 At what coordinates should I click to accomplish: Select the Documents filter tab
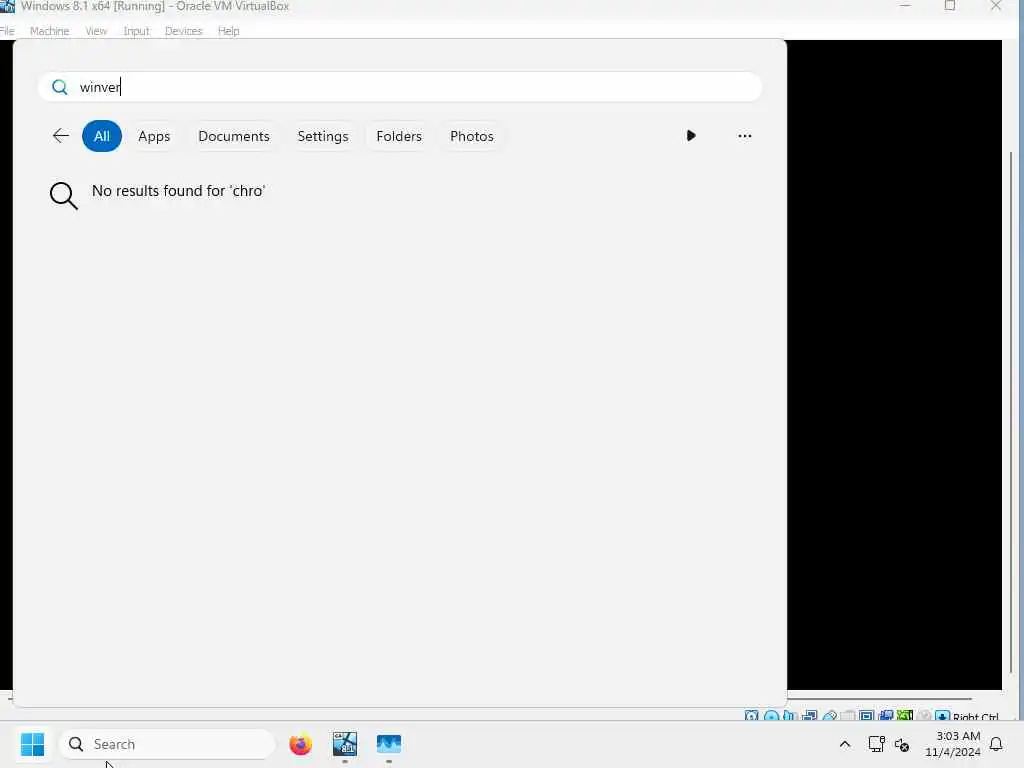234,136
